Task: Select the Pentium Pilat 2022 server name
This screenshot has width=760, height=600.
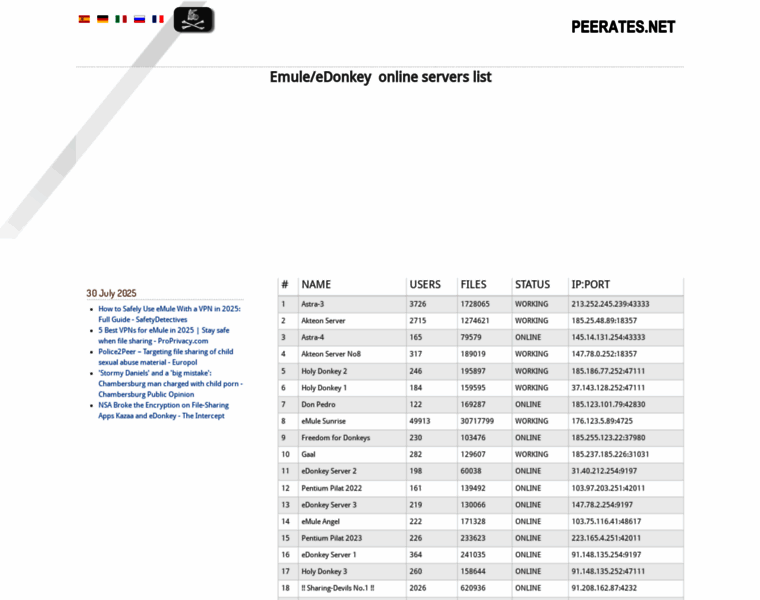Action: tap(332, 488)
